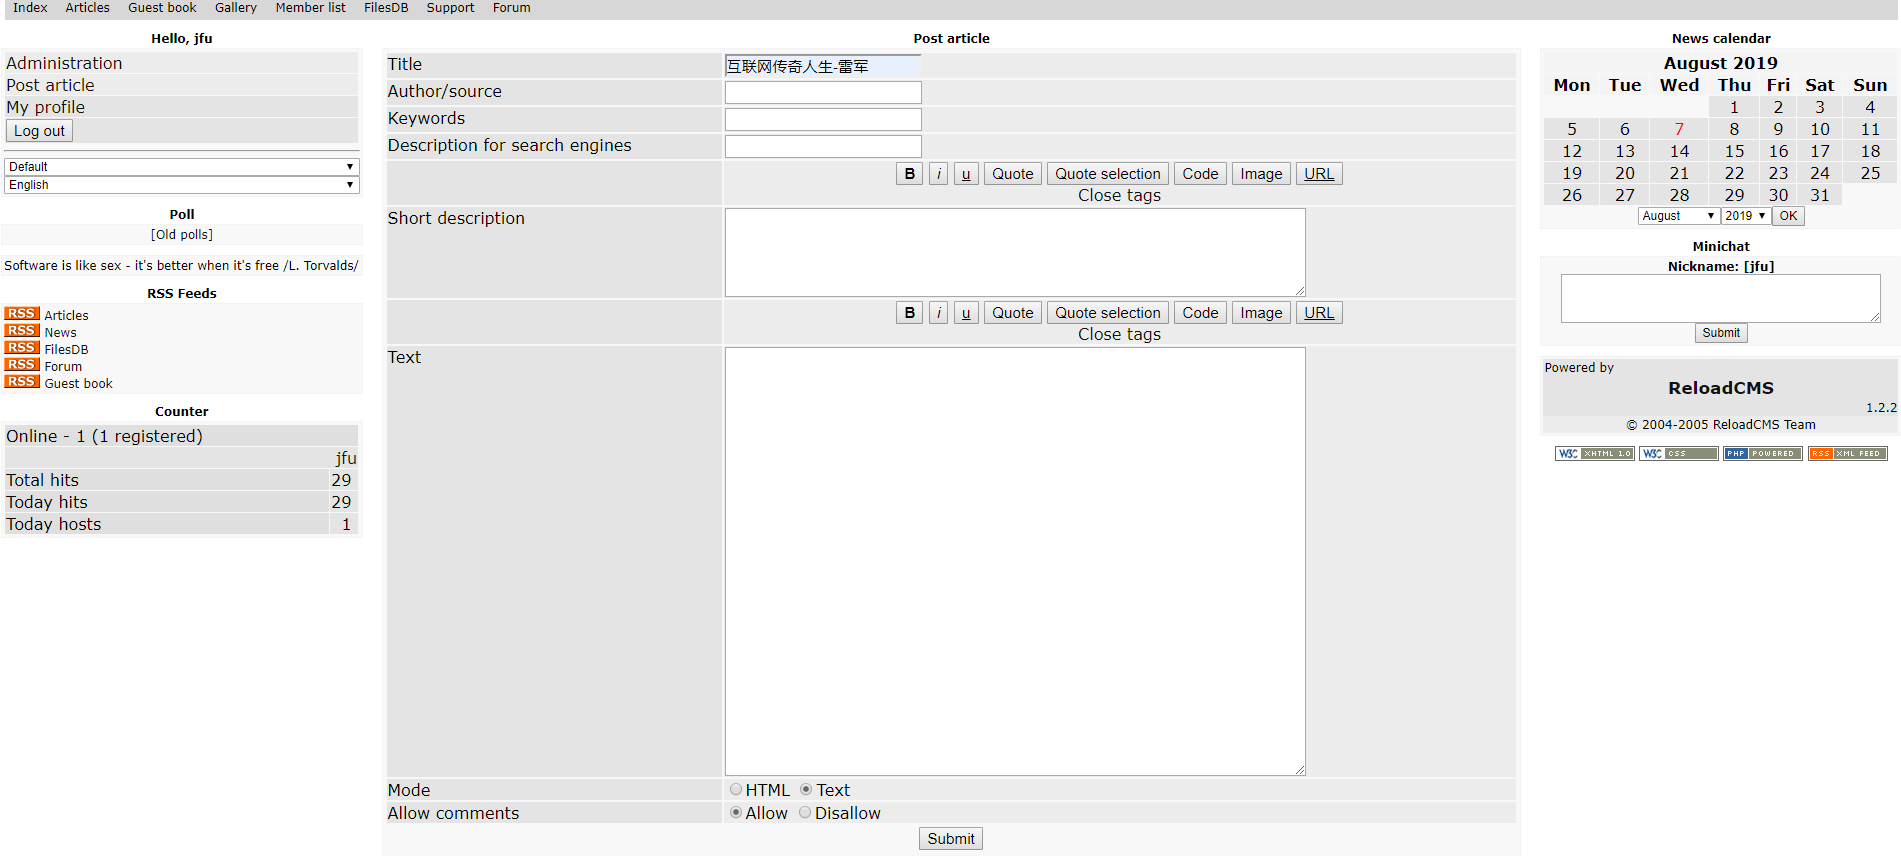Click the Log out button
This screenshot has height=856, width=1901.
(x=39, y=131)
